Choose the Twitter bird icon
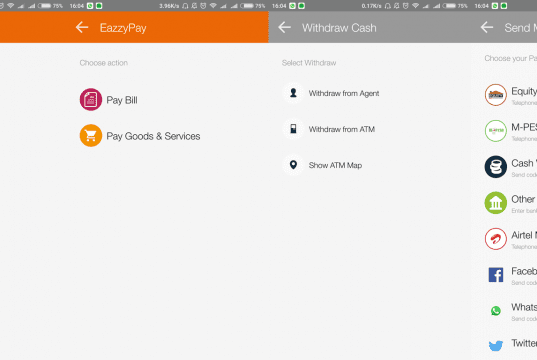Viewport: 537px width, 360px height. click(496, 346)
